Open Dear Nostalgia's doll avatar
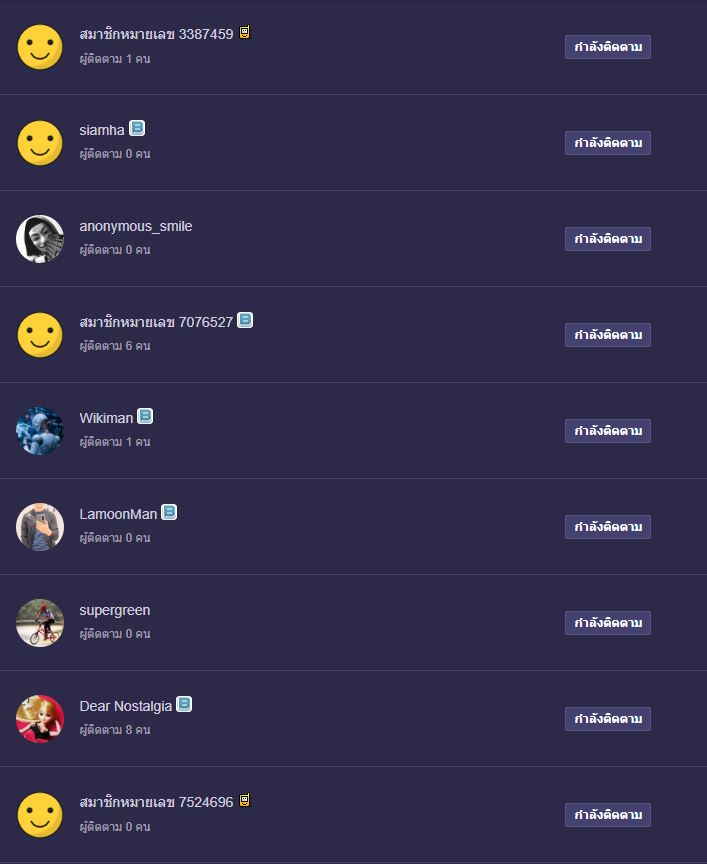707x864 pixels. (x=40, y=719)
